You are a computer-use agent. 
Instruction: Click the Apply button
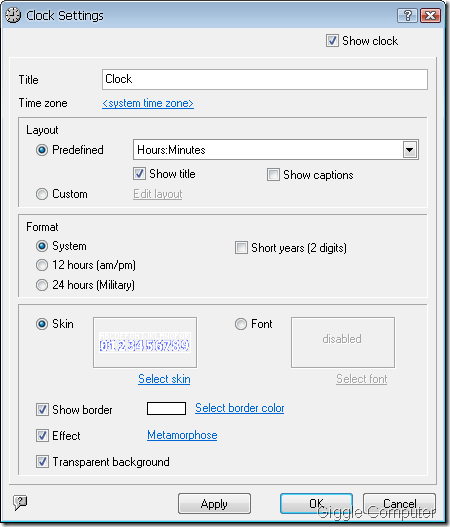point(214,503)
